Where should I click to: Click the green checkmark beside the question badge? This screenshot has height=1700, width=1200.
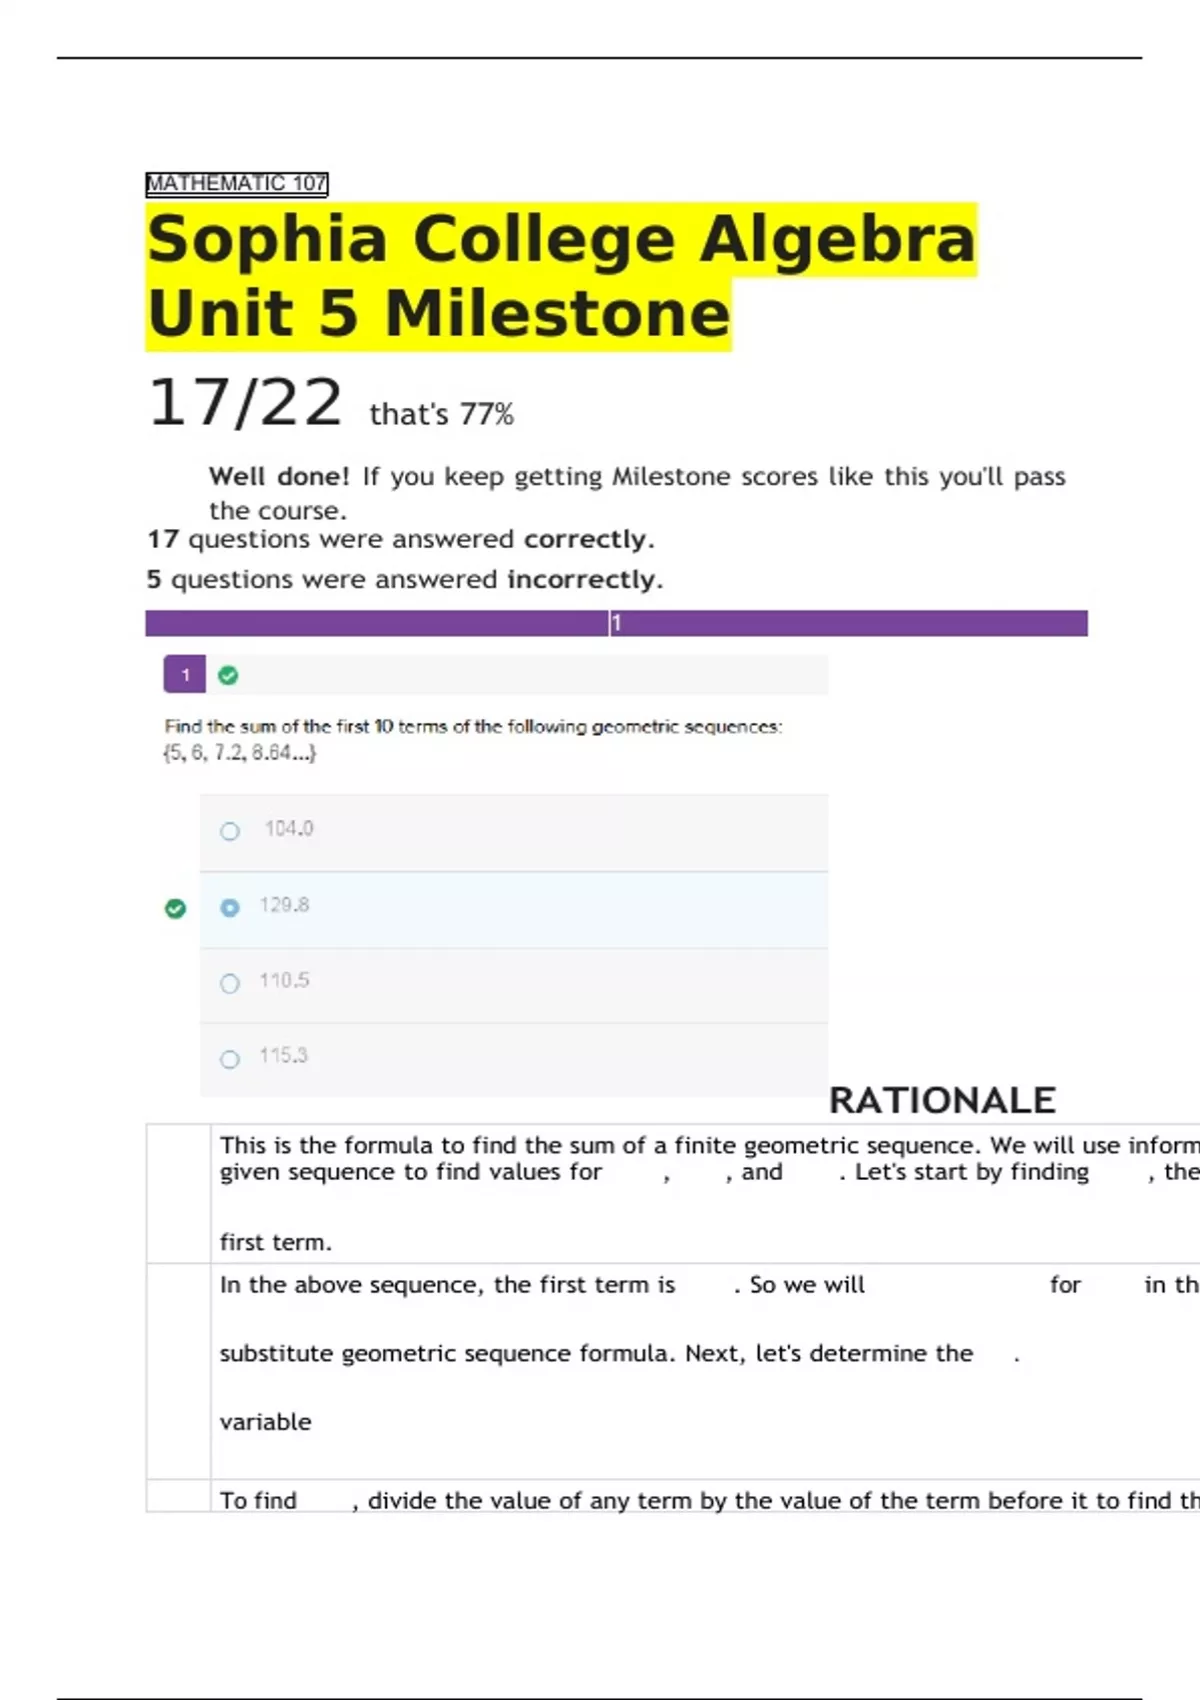(x=228, y=676)
